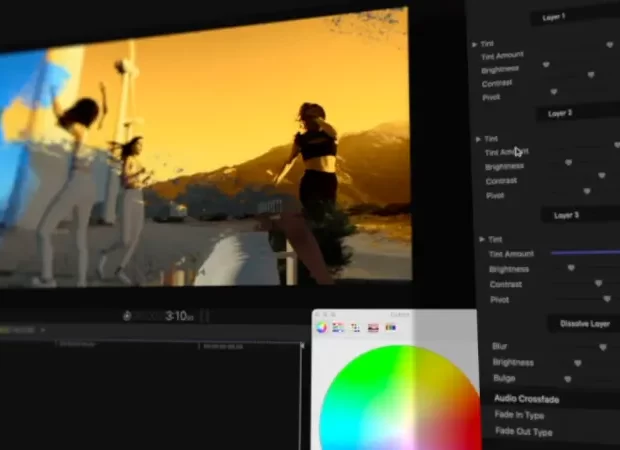Click the Layer 1 Contrast slider handle
This screenshot has height=450, width=620.
[x=591, y=75]
